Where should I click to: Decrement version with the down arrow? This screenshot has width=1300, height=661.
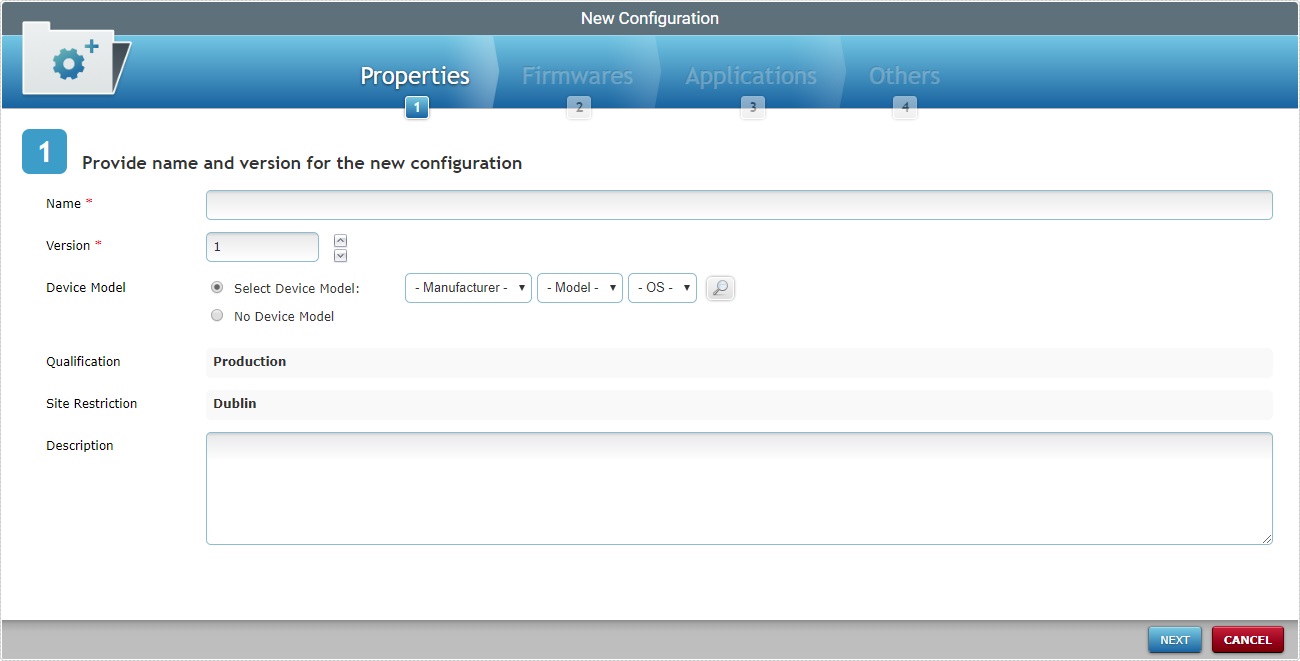(340, 255)
